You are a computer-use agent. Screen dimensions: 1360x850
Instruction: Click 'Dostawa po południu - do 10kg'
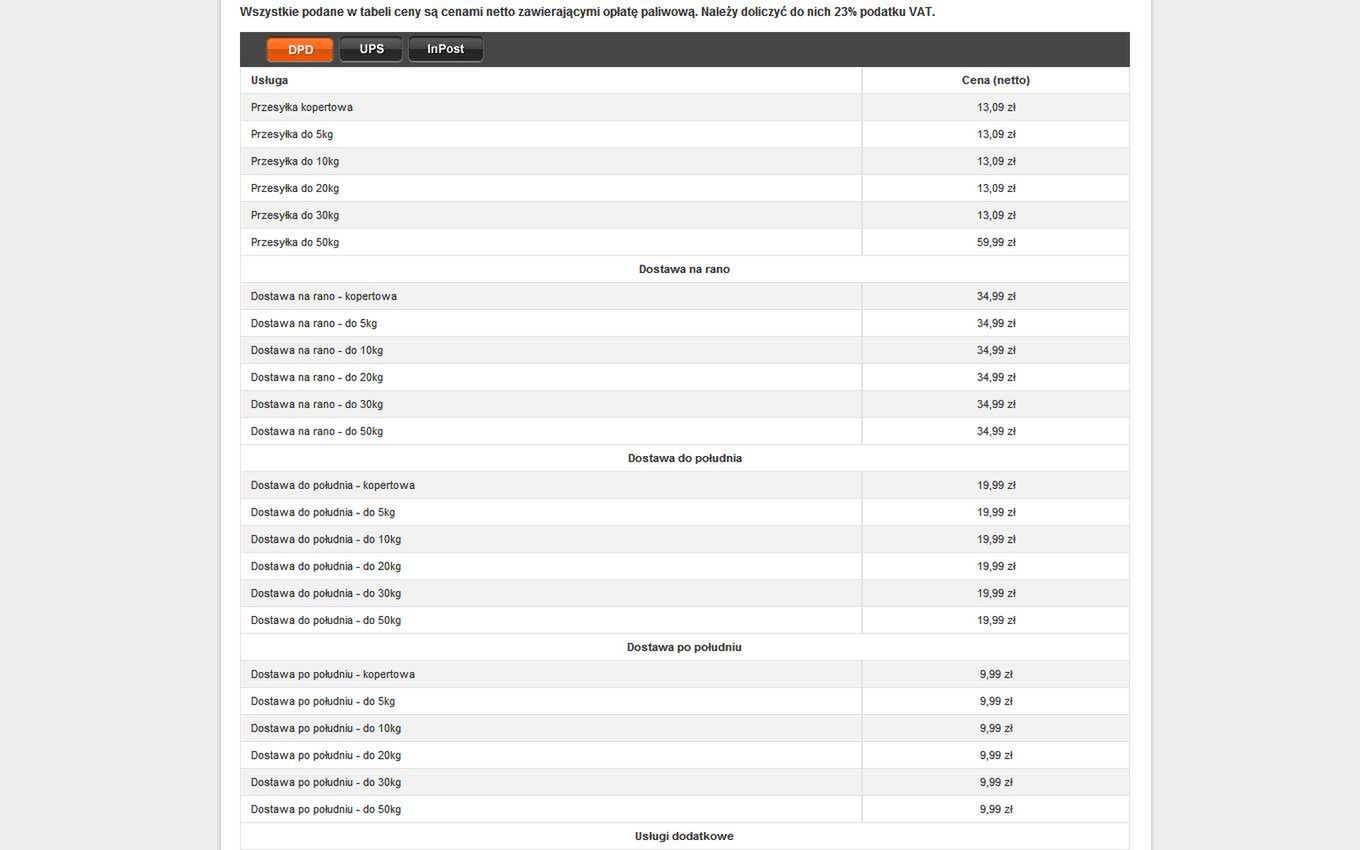pyautogui.click(x=326, y=728)
